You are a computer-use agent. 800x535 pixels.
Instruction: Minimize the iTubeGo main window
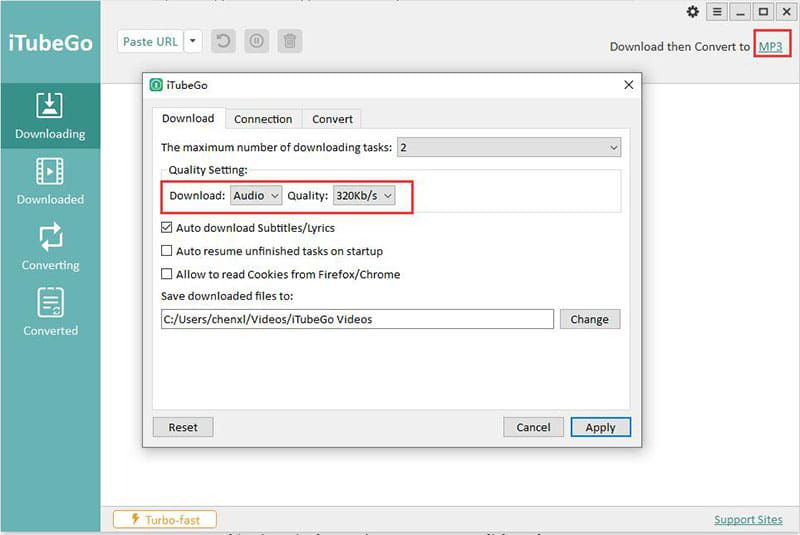point(740,11)
